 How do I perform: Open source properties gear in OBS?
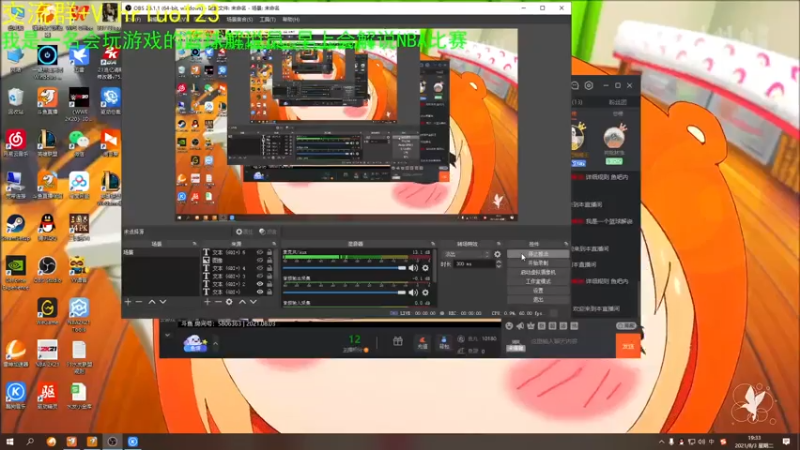click(229, 302)
